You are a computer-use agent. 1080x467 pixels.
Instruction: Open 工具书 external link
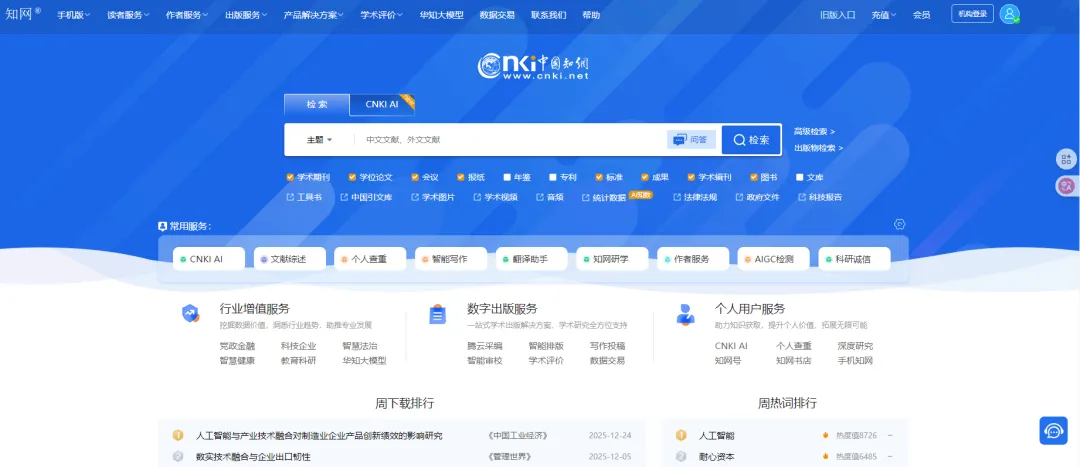point(304,197)
